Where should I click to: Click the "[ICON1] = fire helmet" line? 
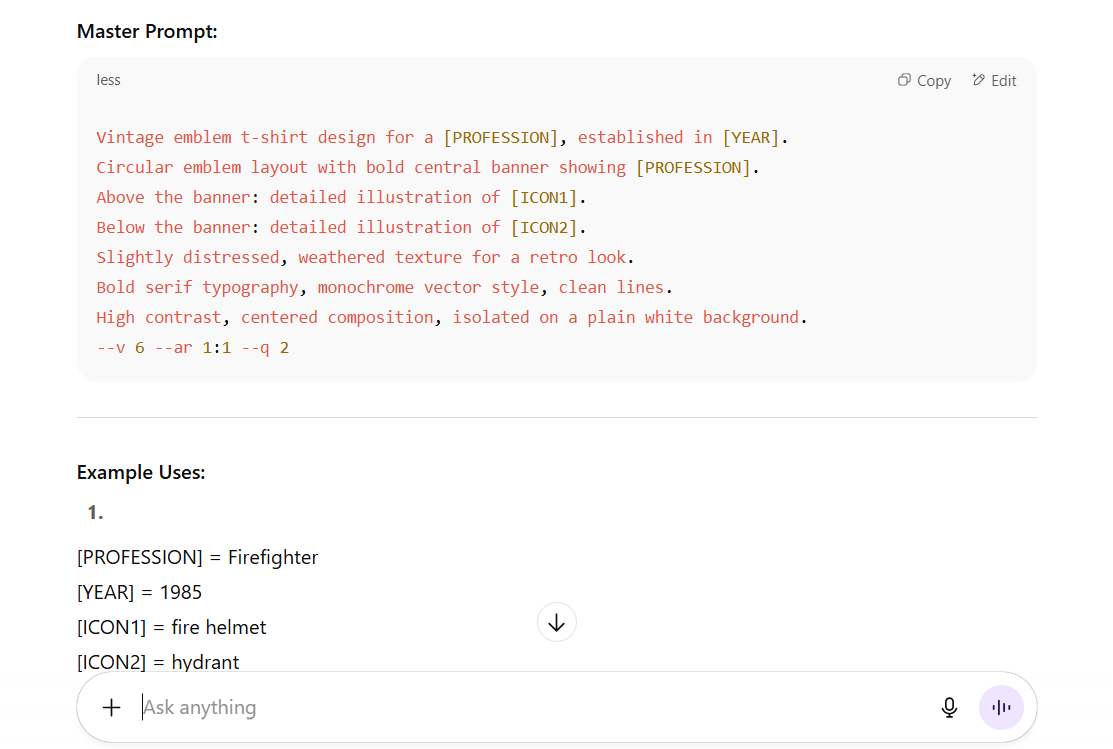pyautogui.click(x=172, y=627)
